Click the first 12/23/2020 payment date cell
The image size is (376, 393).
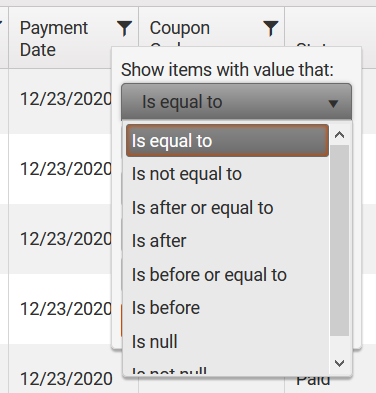coord(66,99)
